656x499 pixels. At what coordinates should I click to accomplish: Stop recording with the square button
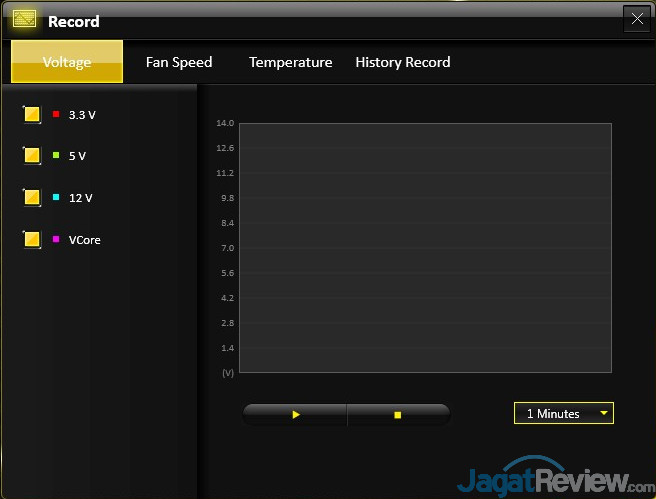(x=398, y=415)
